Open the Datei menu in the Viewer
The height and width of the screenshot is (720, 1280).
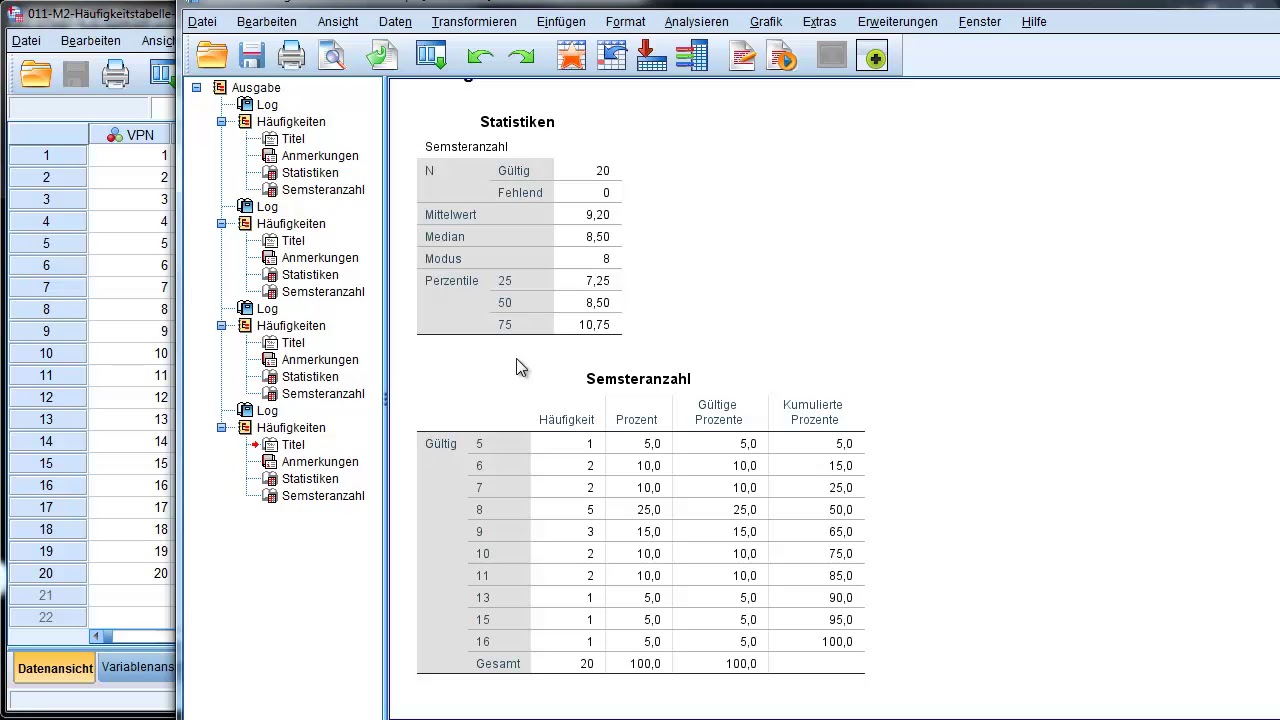[x=202, y=21]
